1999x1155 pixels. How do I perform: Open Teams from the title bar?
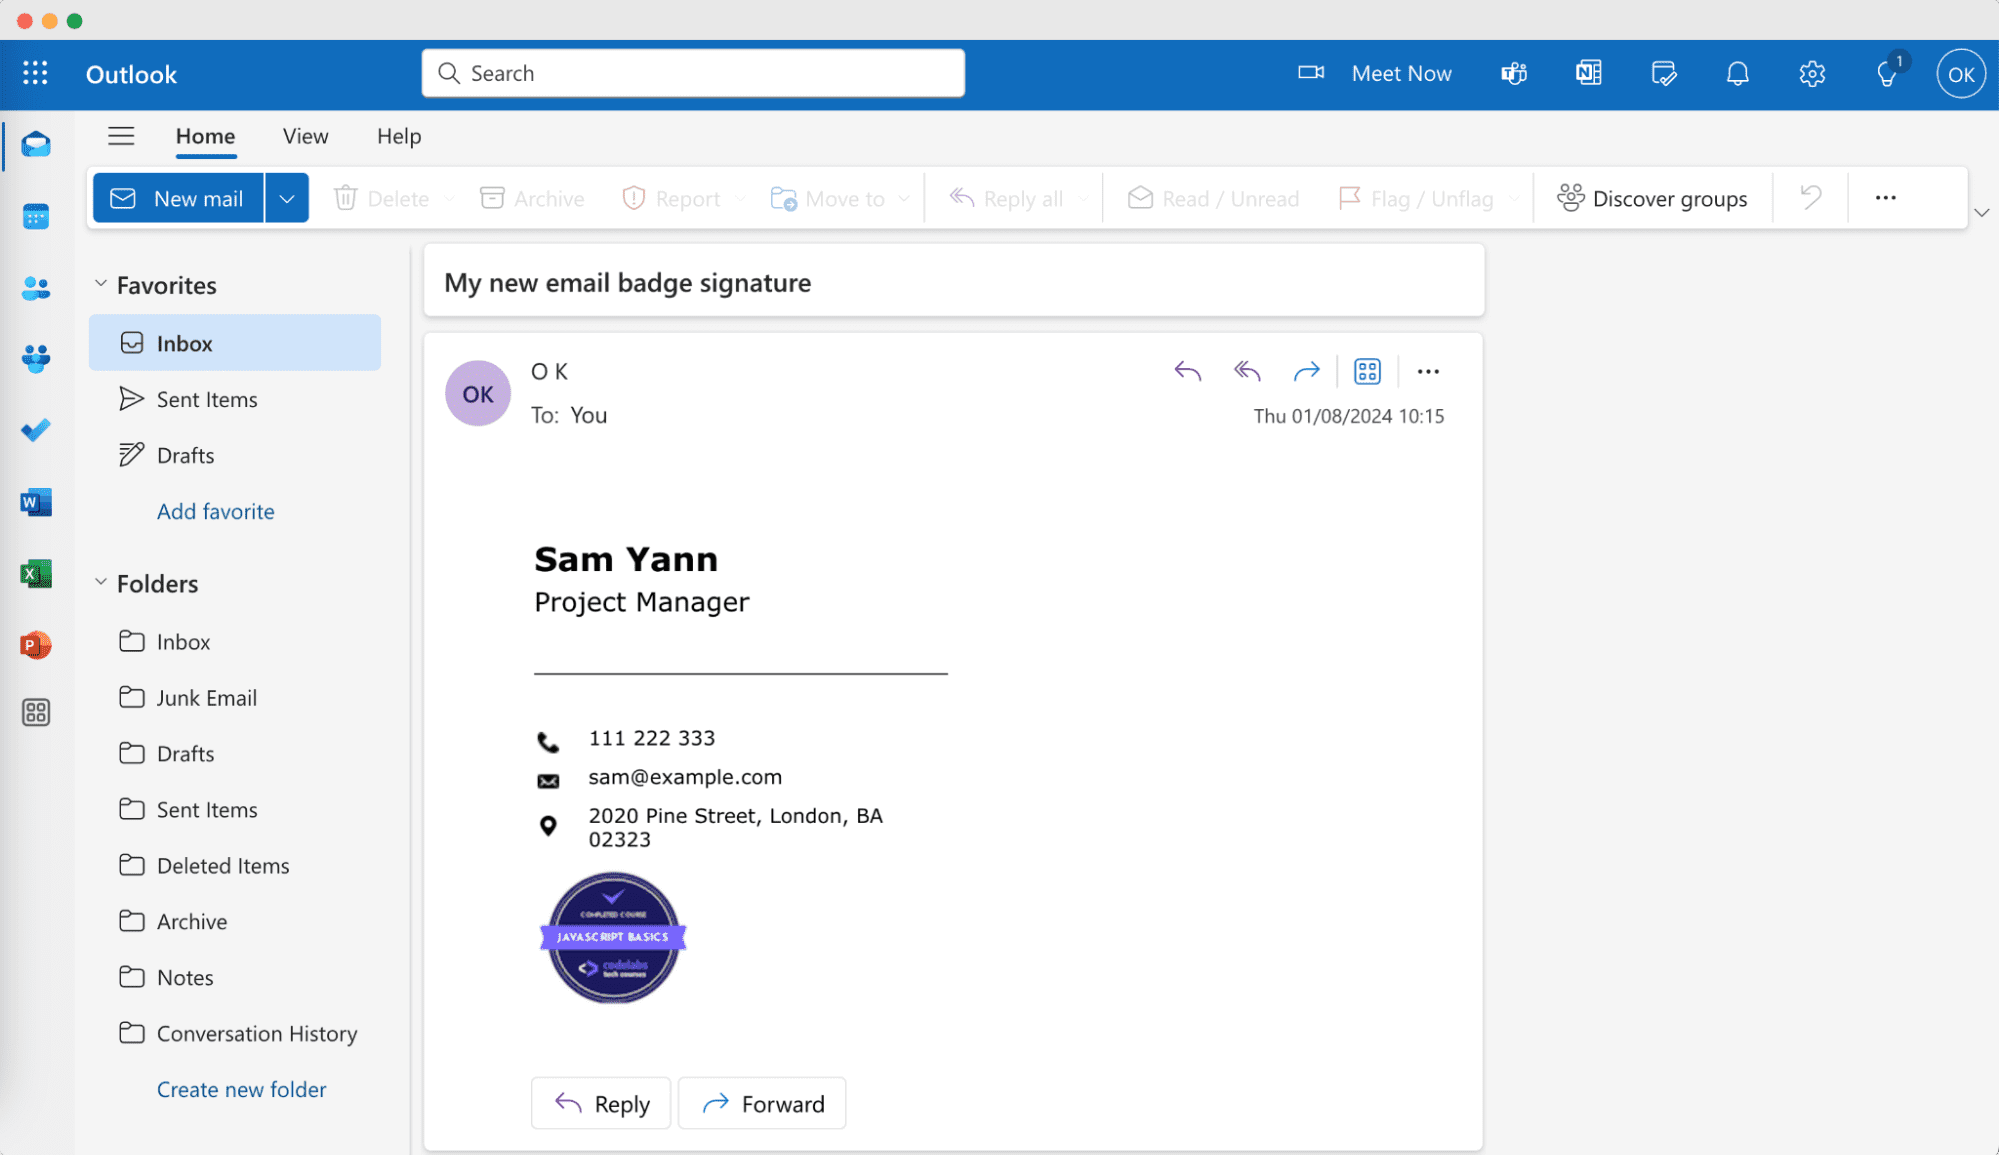1513,73
